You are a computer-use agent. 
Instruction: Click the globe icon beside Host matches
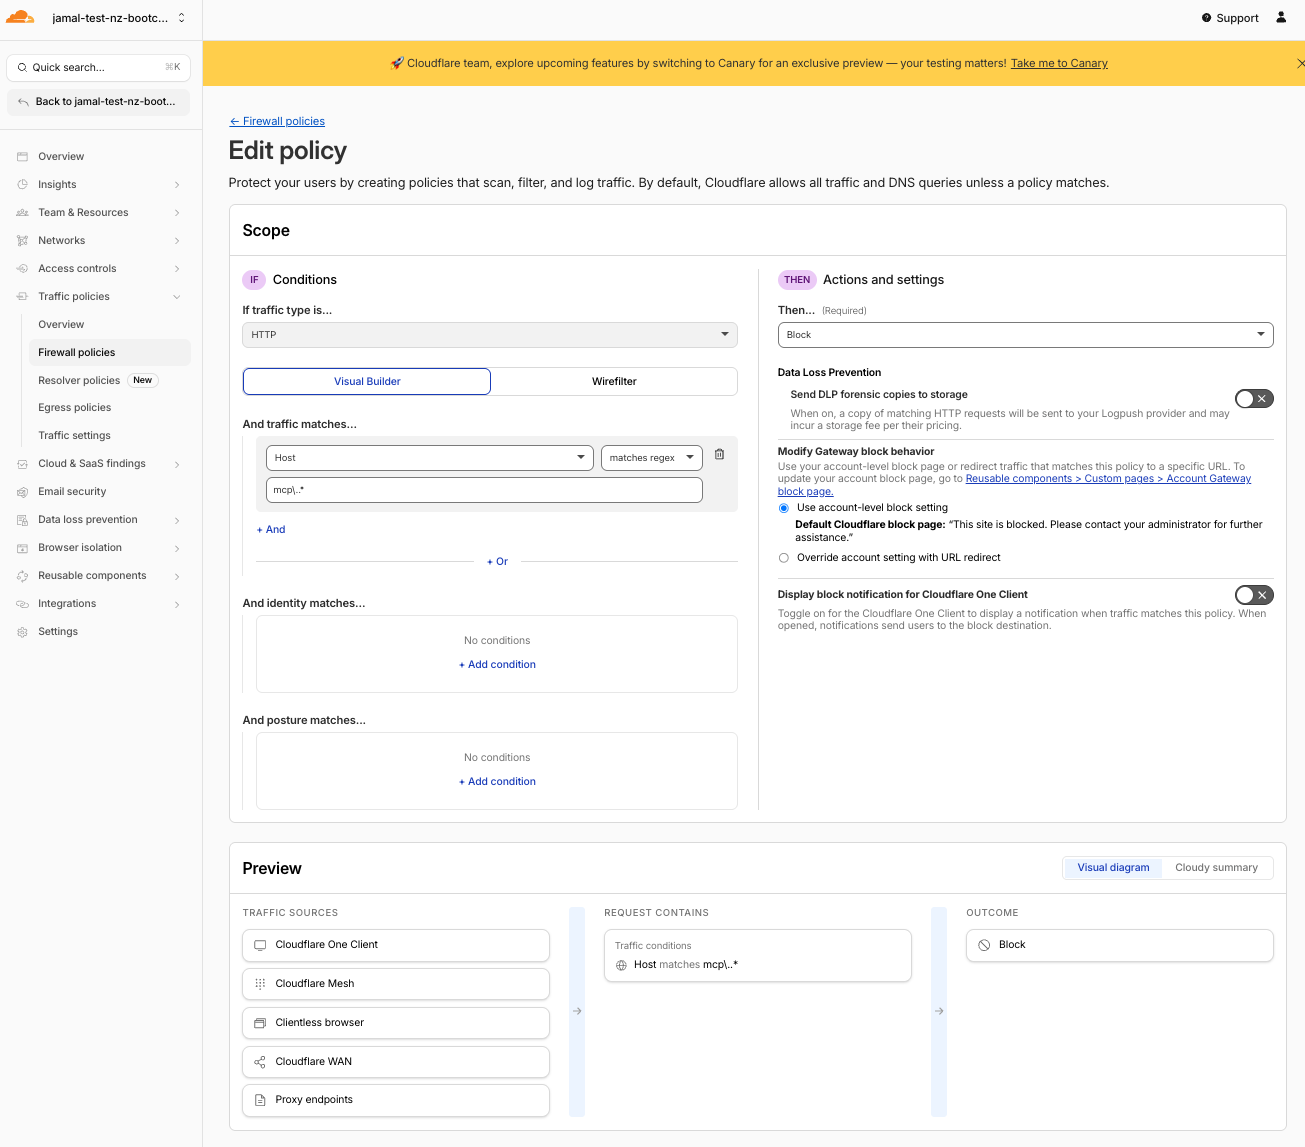[x=621, y=965]
